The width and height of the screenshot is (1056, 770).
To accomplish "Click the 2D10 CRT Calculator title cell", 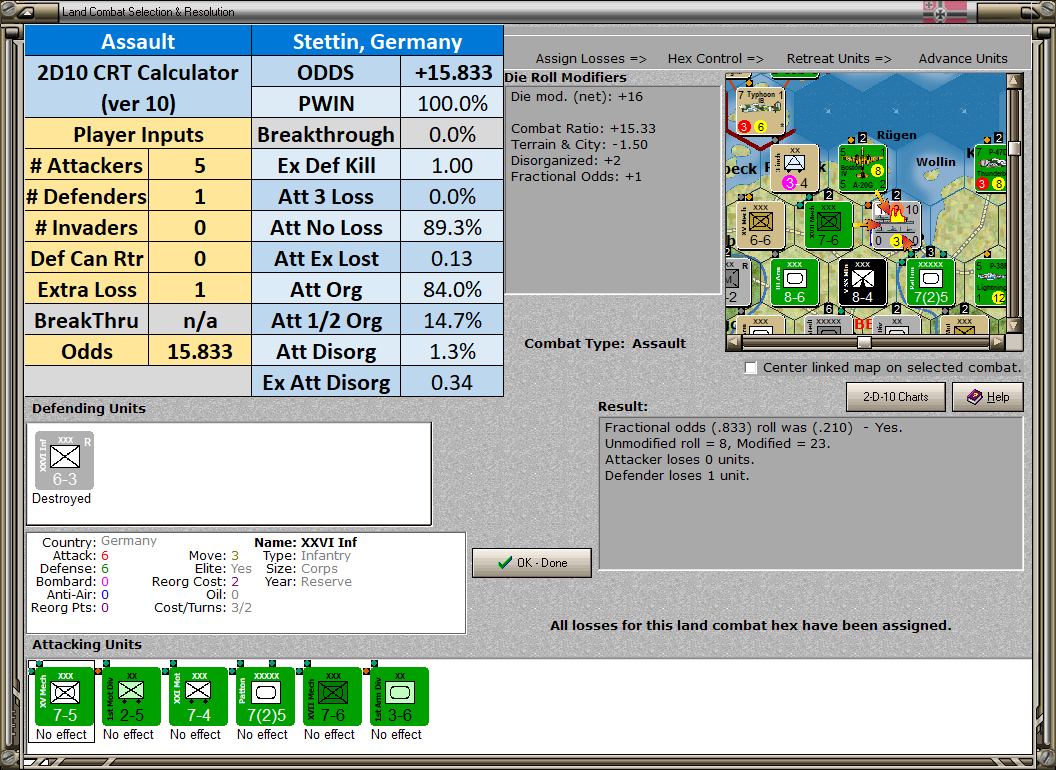I will click(138, 88).
